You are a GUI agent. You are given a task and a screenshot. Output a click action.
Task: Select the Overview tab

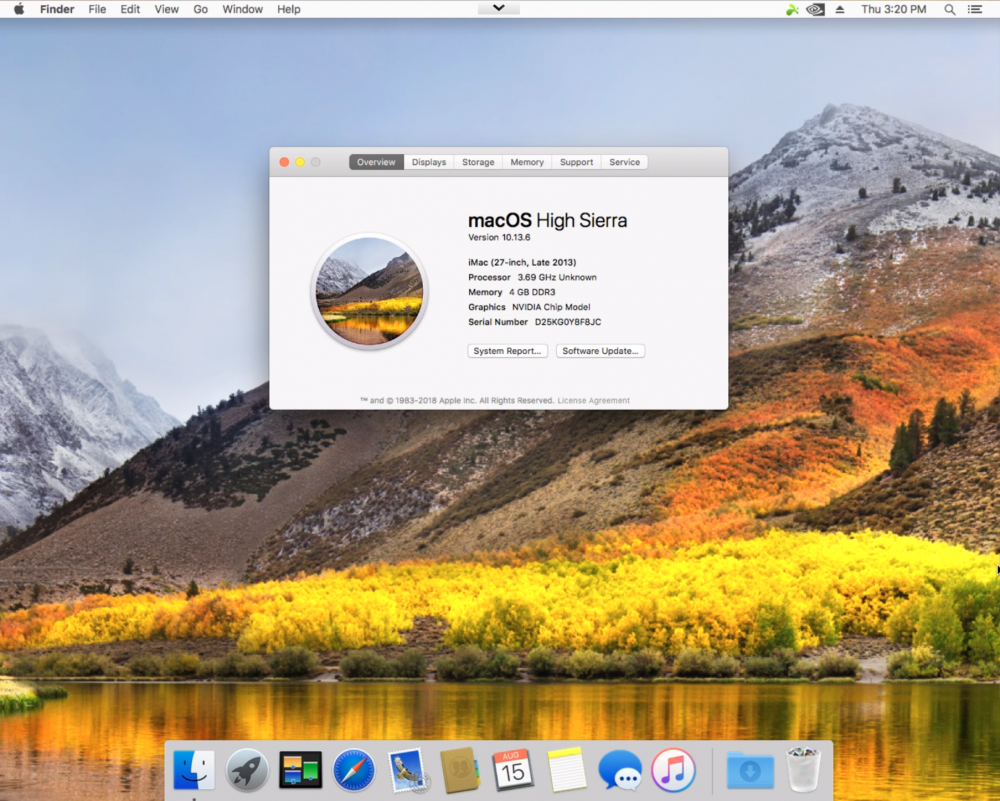[376, 162]
